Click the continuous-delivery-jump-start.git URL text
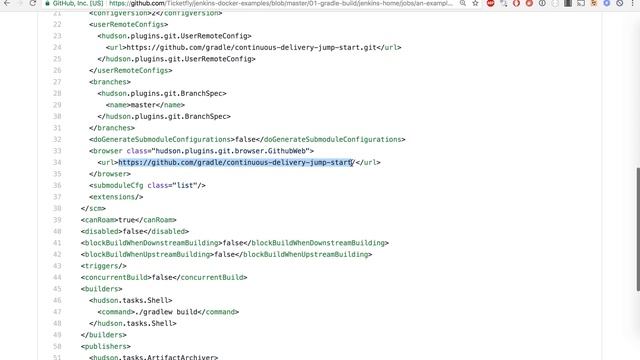 click(251, 47)
